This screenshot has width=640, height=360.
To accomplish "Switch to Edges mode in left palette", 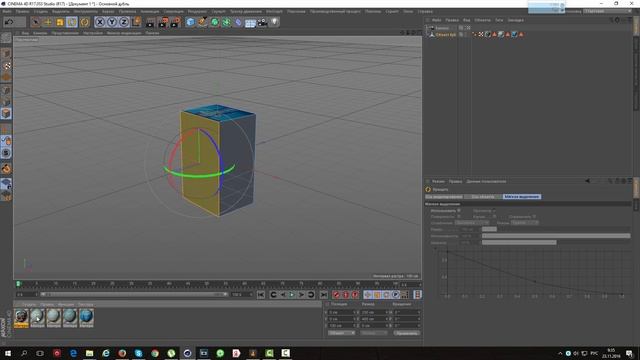I will pyautogui.click(x=6, y=102).
